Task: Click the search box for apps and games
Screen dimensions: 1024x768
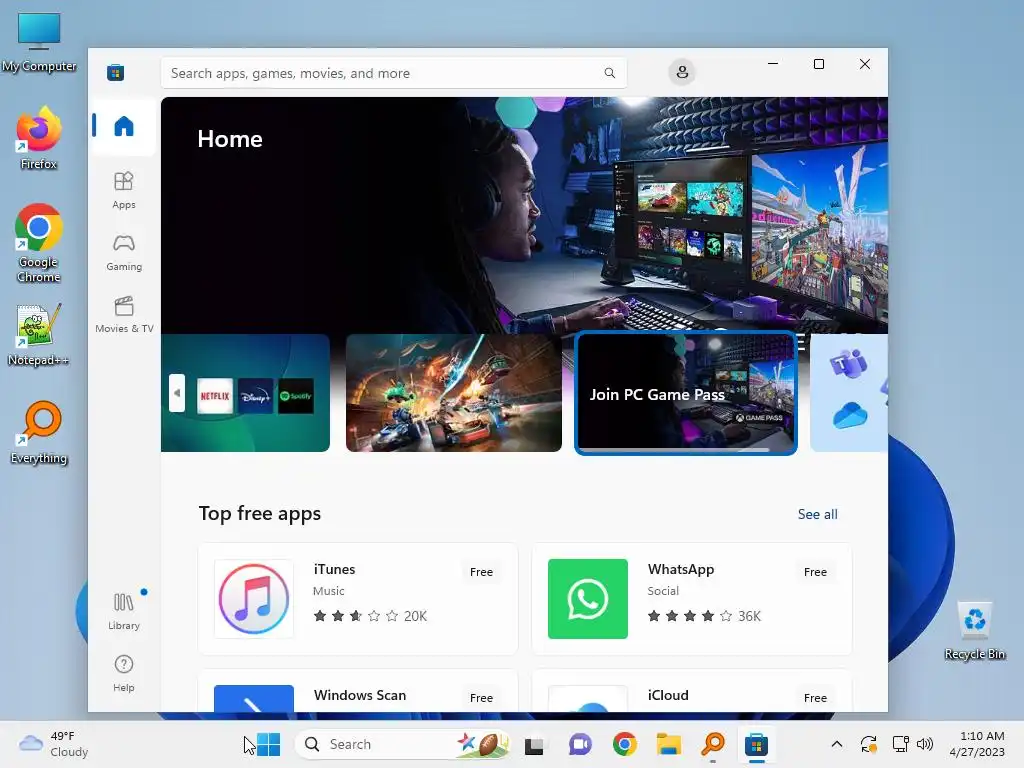Action: [394, 73]
